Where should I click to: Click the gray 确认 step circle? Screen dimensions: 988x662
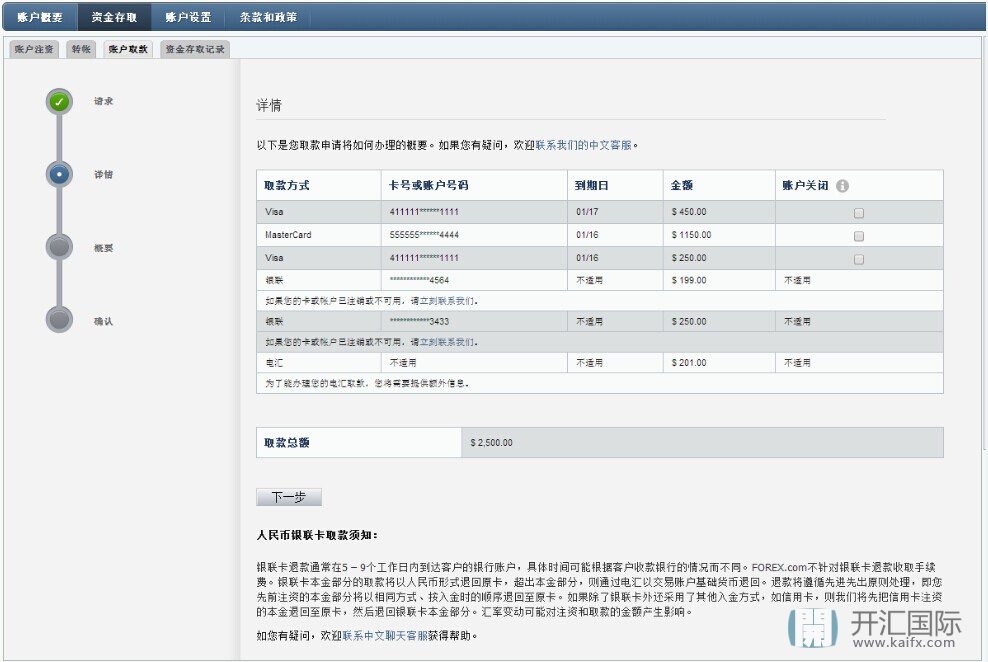tap(59, 320)
